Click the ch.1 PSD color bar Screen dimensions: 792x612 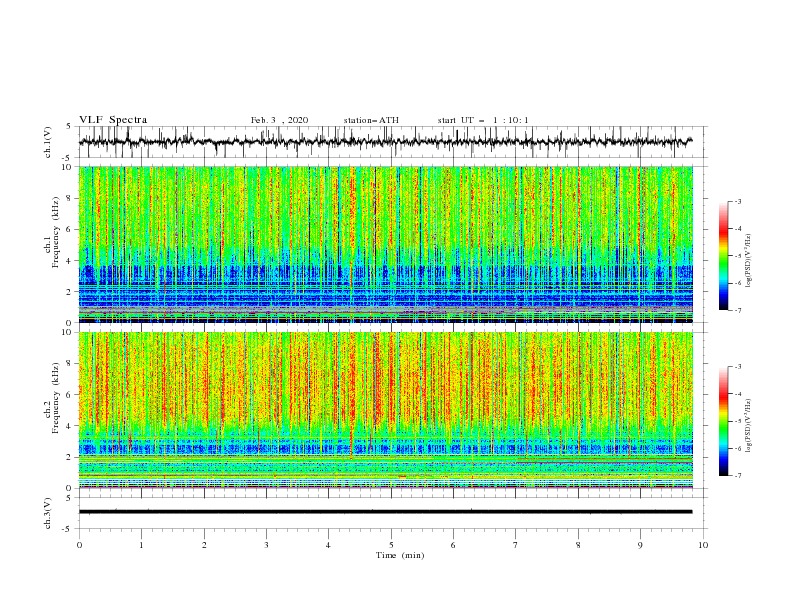pyautogui.click(x=723, y=256)
